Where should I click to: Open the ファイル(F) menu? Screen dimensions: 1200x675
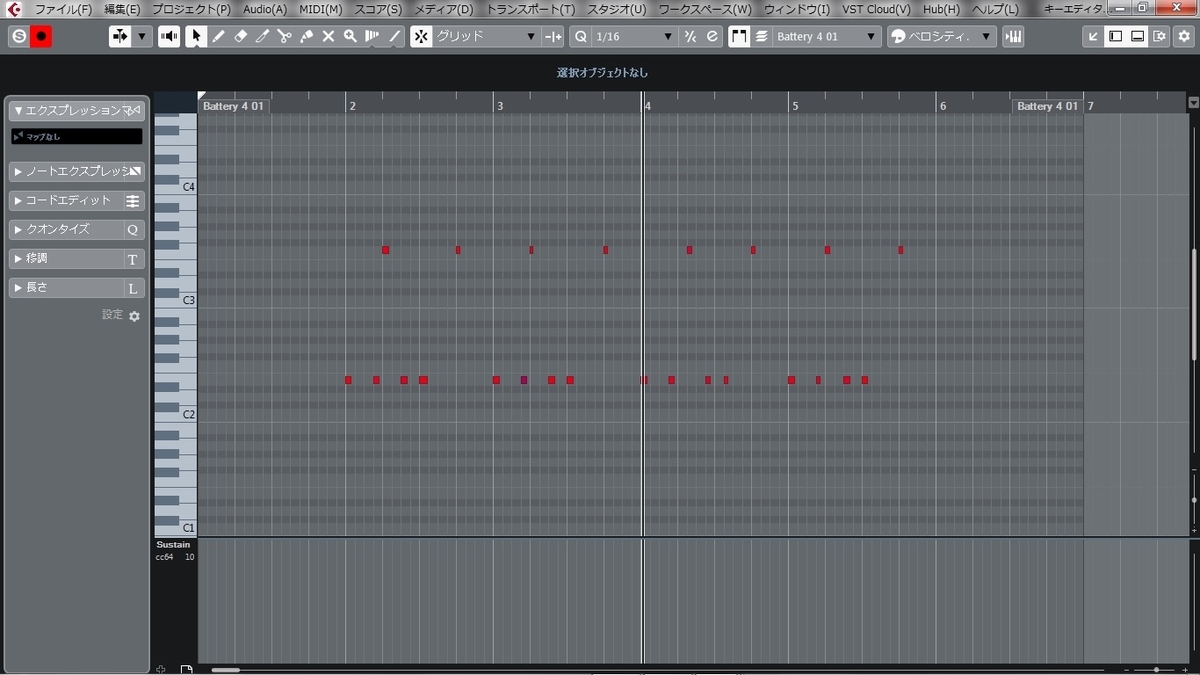point(63,9)
